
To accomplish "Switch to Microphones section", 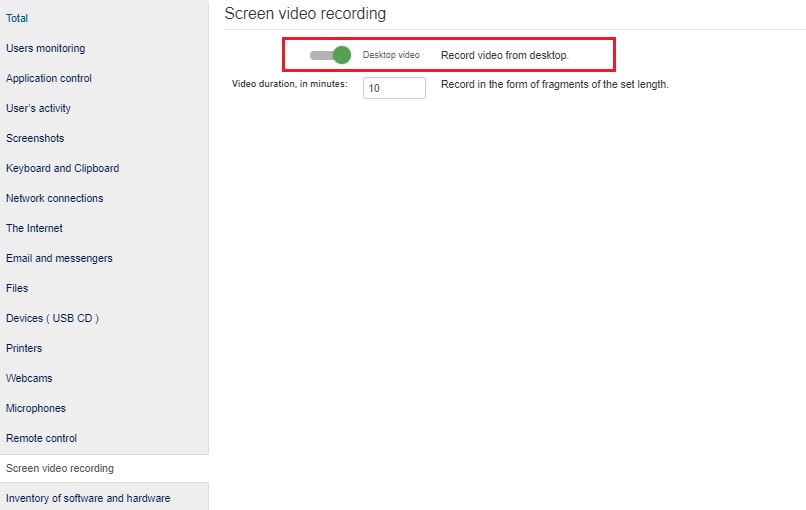I will (x=36, y=408).
